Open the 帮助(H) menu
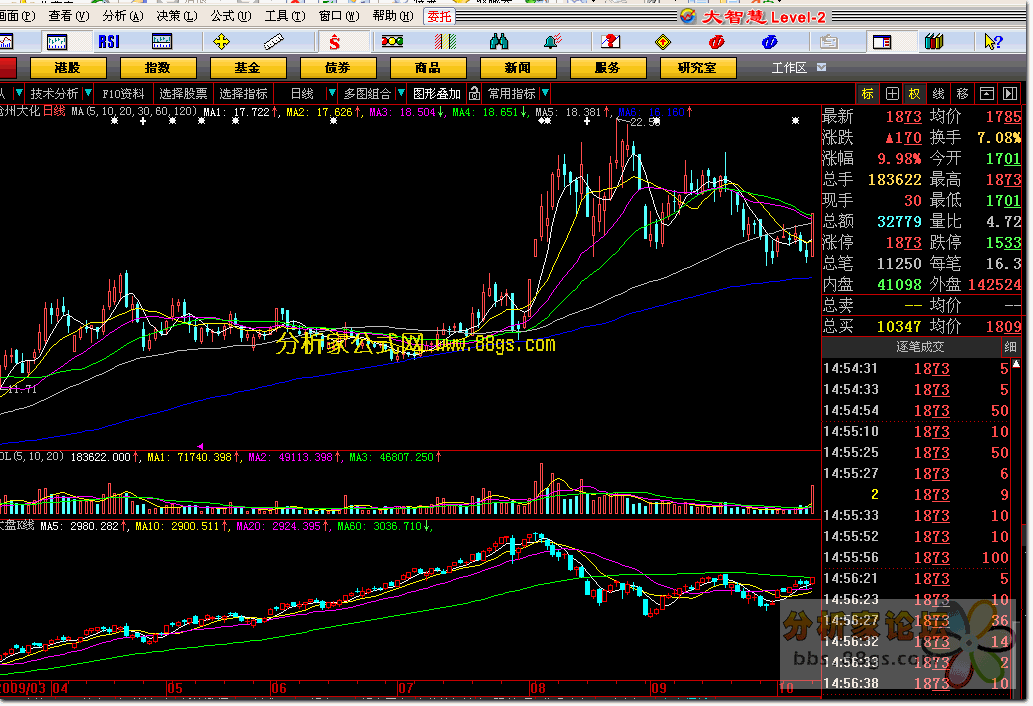The width and height of the screenshot is (1033, 706). (x=393, y=16)
